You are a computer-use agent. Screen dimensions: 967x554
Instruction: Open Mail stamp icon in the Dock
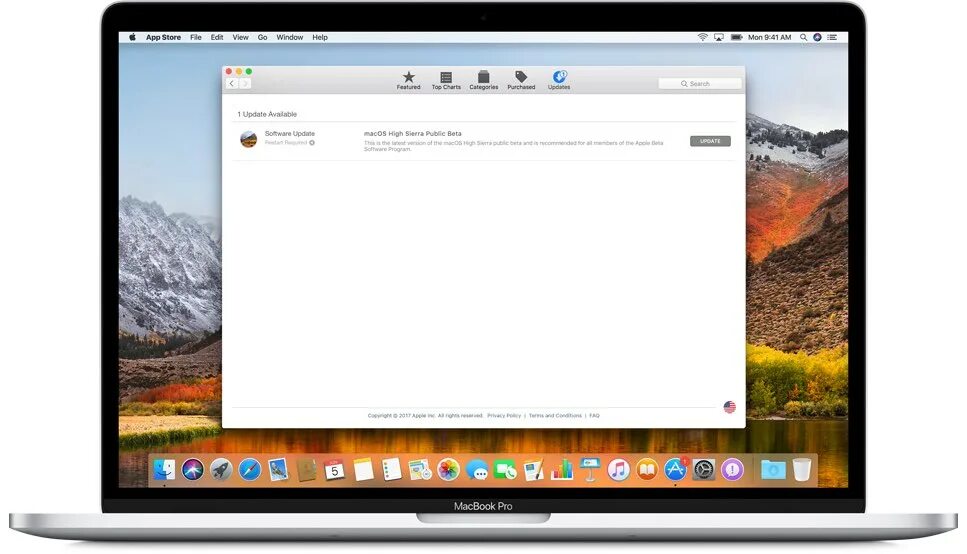pyautogui.click(x=278, y=469)
